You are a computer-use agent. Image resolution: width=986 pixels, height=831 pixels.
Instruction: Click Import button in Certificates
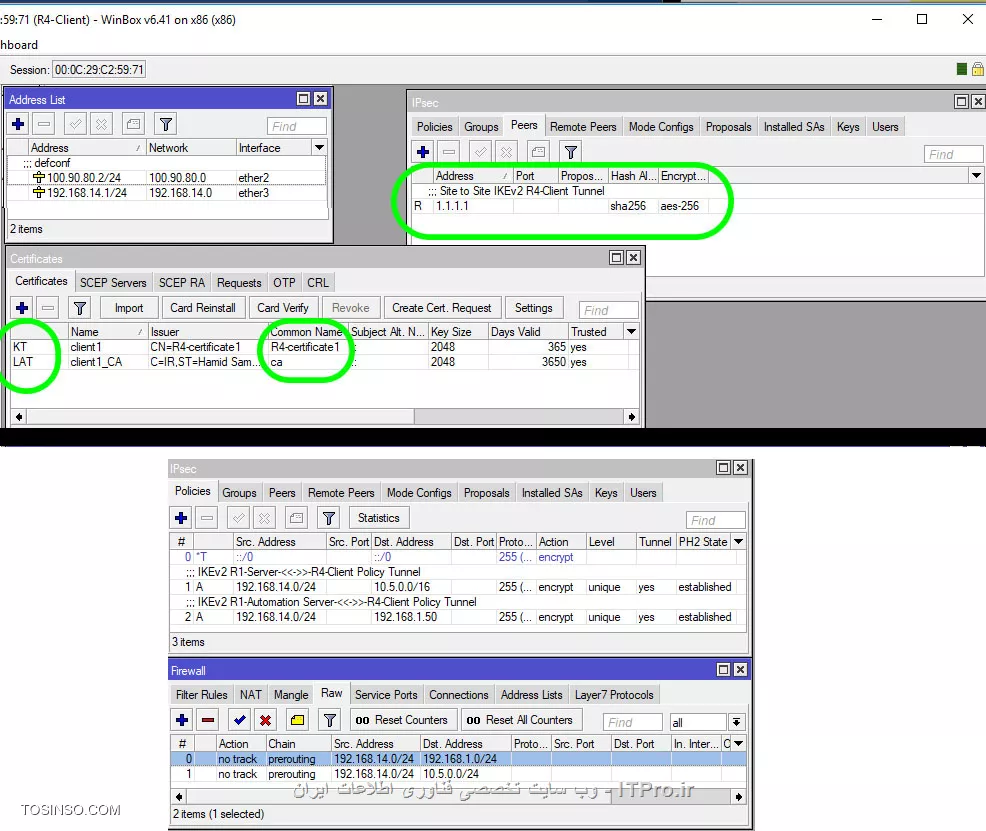coord(129,308)
